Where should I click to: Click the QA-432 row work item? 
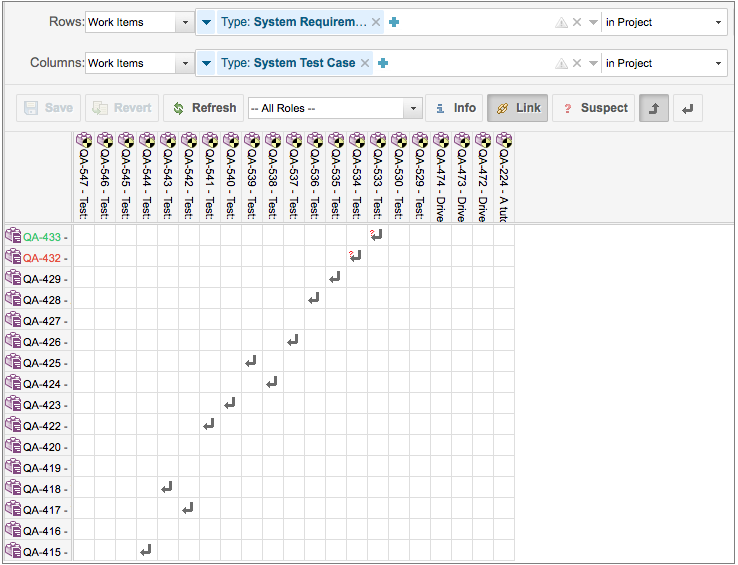click(41, 258)
